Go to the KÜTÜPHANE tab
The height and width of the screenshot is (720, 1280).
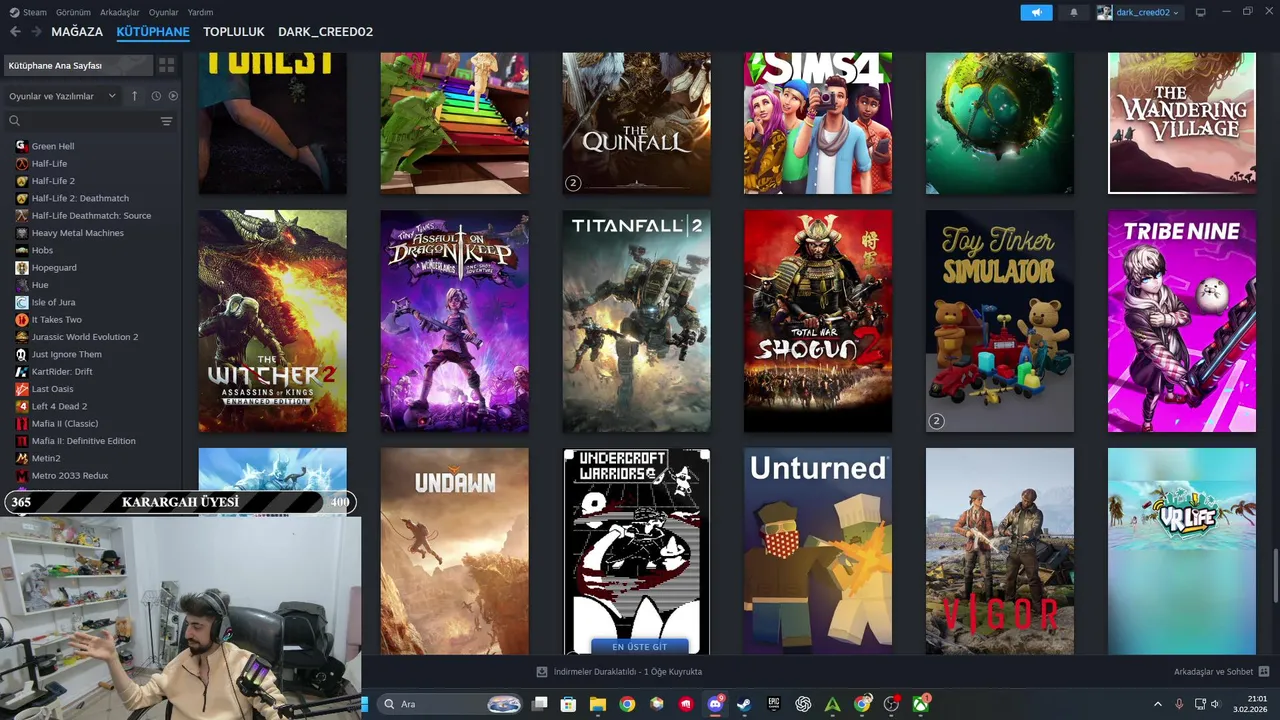153,32
